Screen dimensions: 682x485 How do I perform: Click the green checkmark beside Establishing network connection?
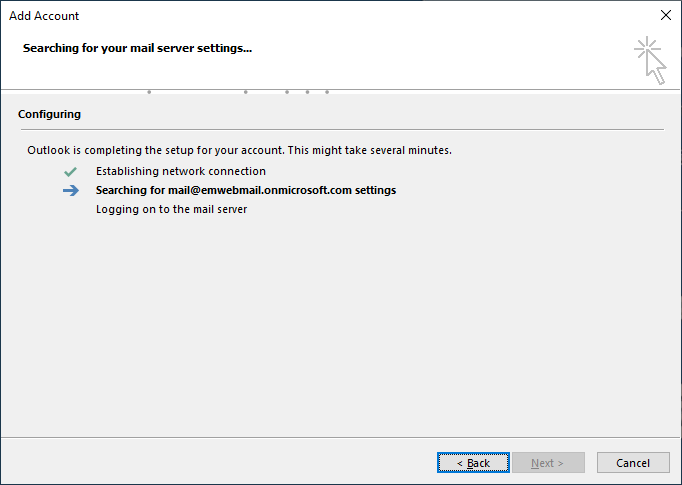(70, 172)
